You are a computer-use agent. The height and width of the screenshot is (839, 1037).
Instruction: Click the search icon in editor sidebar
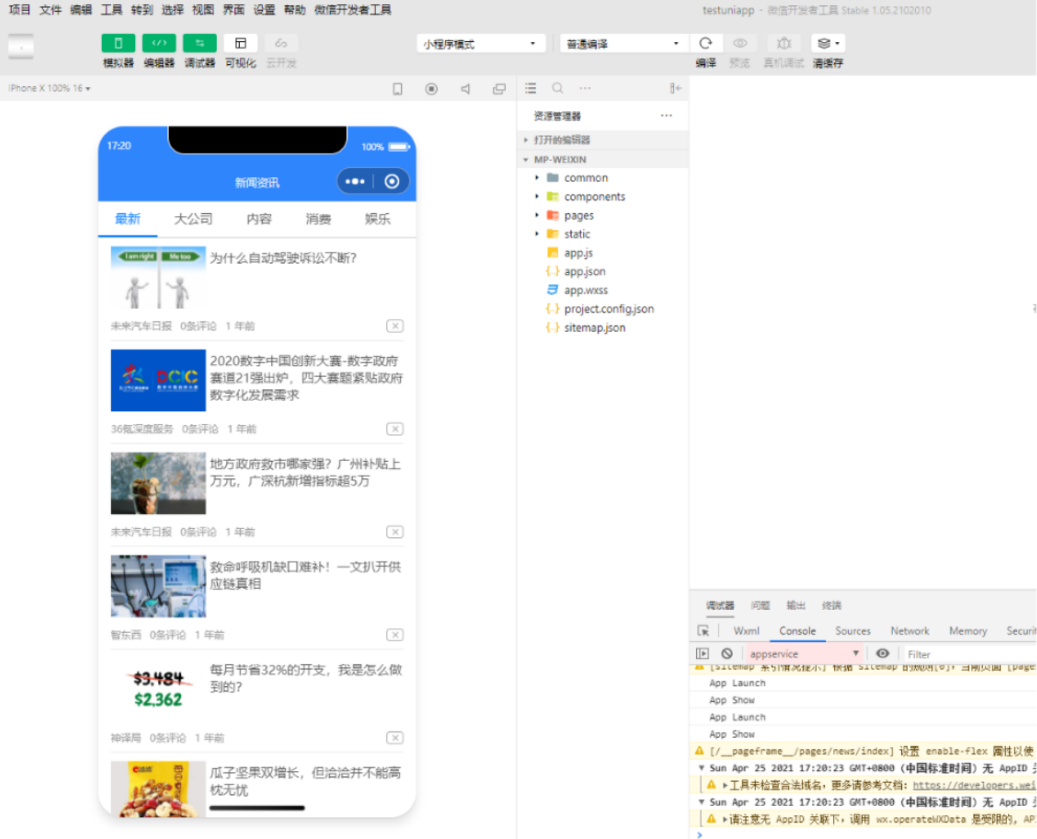coord(558,88)
